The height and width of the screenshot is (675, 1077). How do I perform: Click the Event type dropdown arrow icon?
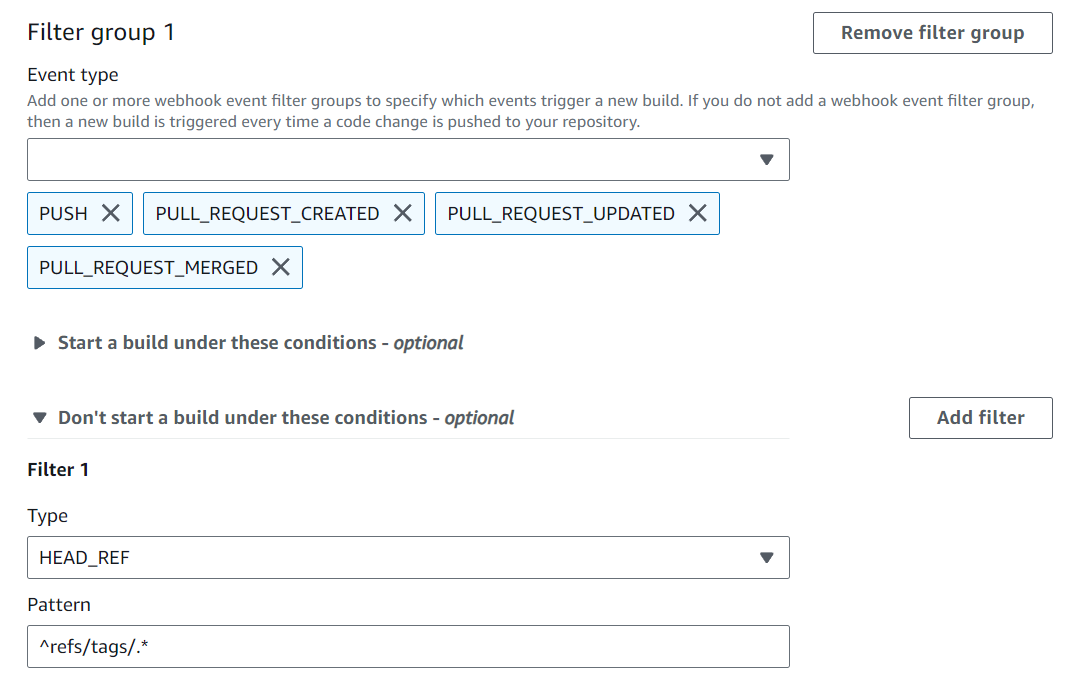(767, 159)
